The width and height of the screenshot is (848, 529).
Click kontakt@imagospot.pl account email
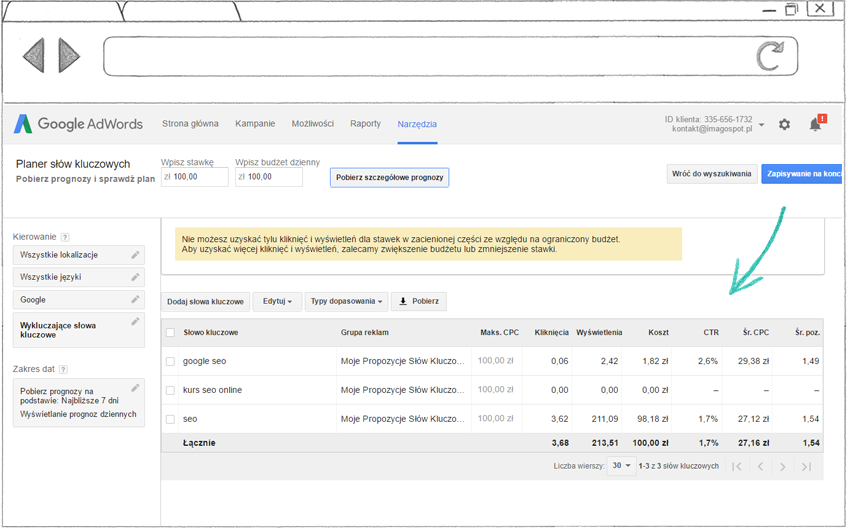tap(712, 129)
